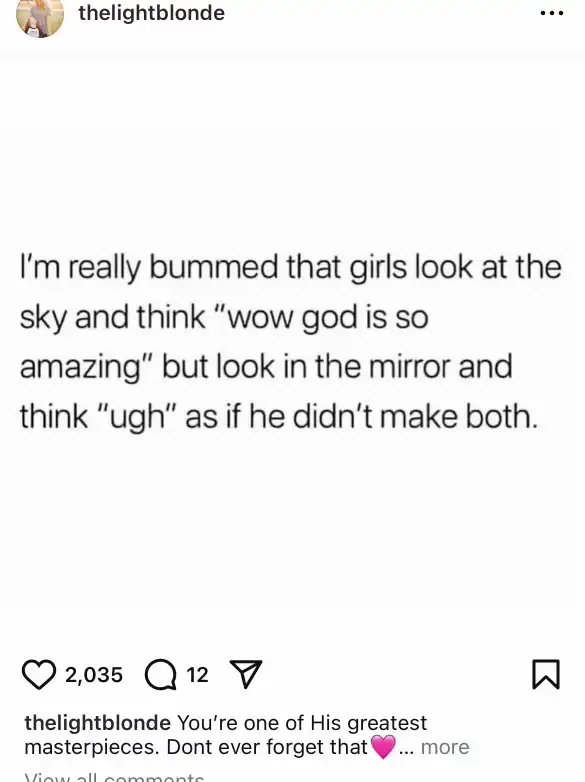
Task: Expand the caption with the more link
Action: [445, 747]
